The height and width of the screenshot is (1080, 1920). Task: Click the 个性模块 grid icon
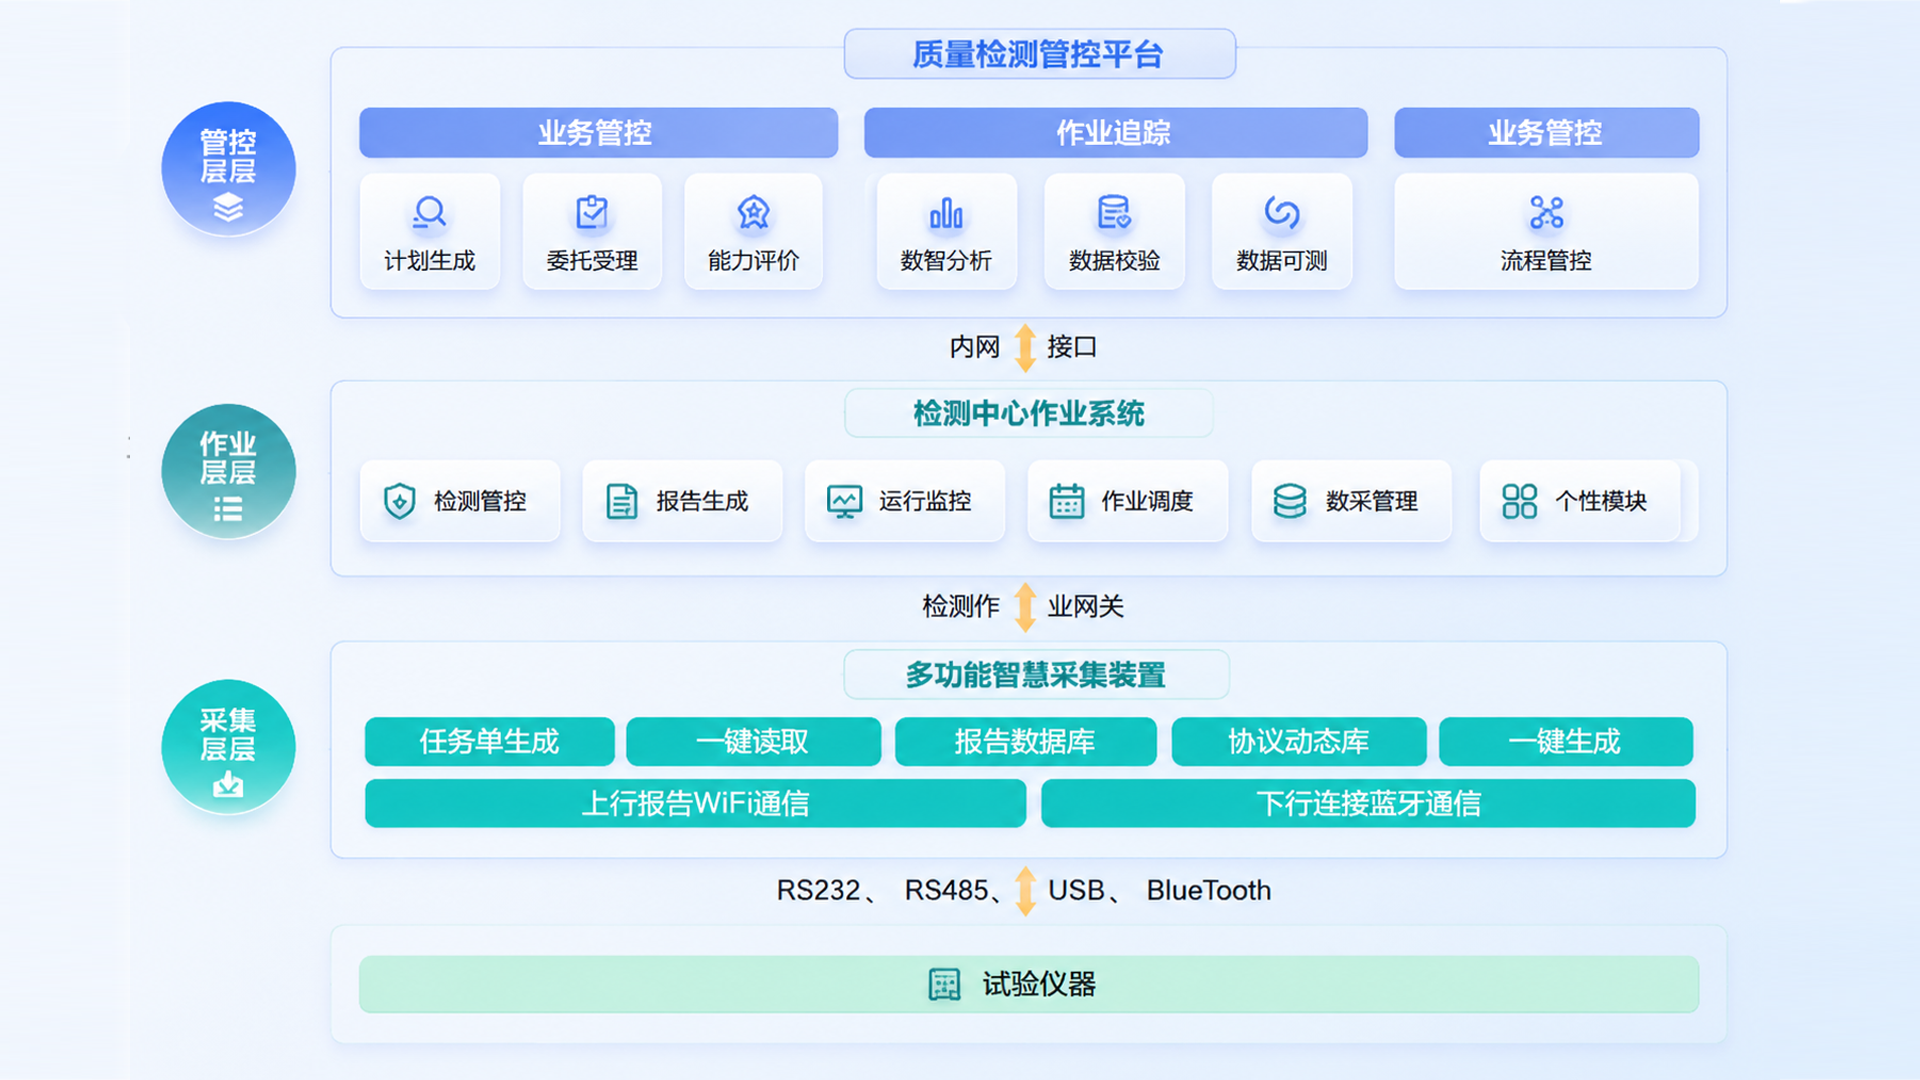point(1519,501)
